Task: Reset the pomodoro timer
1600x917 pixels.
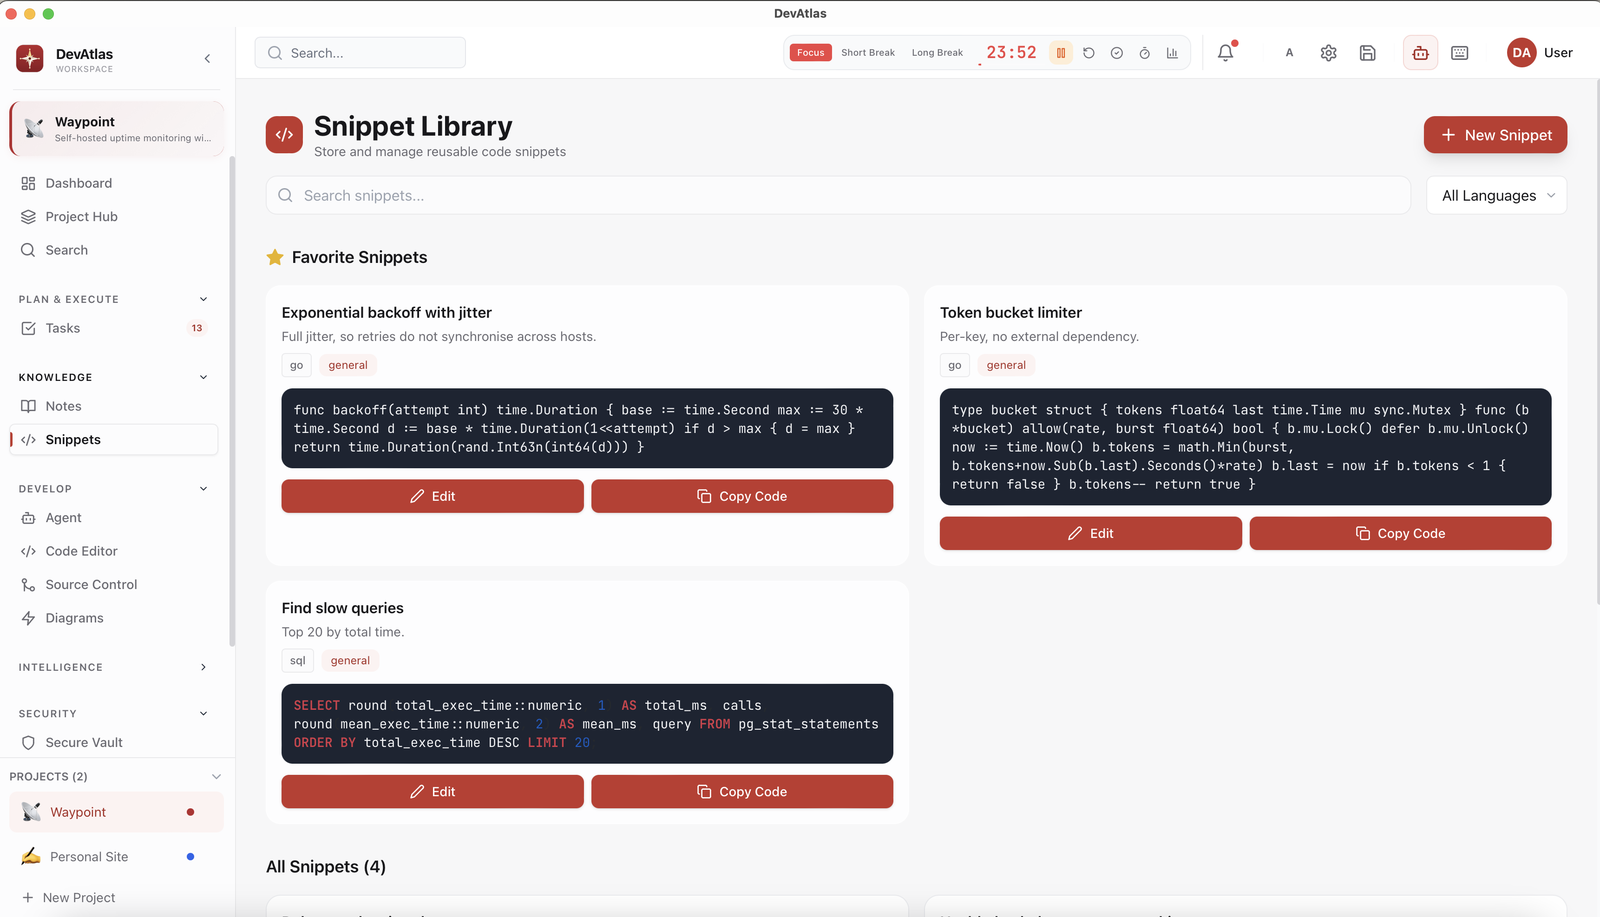Action: coord(1089,53)
